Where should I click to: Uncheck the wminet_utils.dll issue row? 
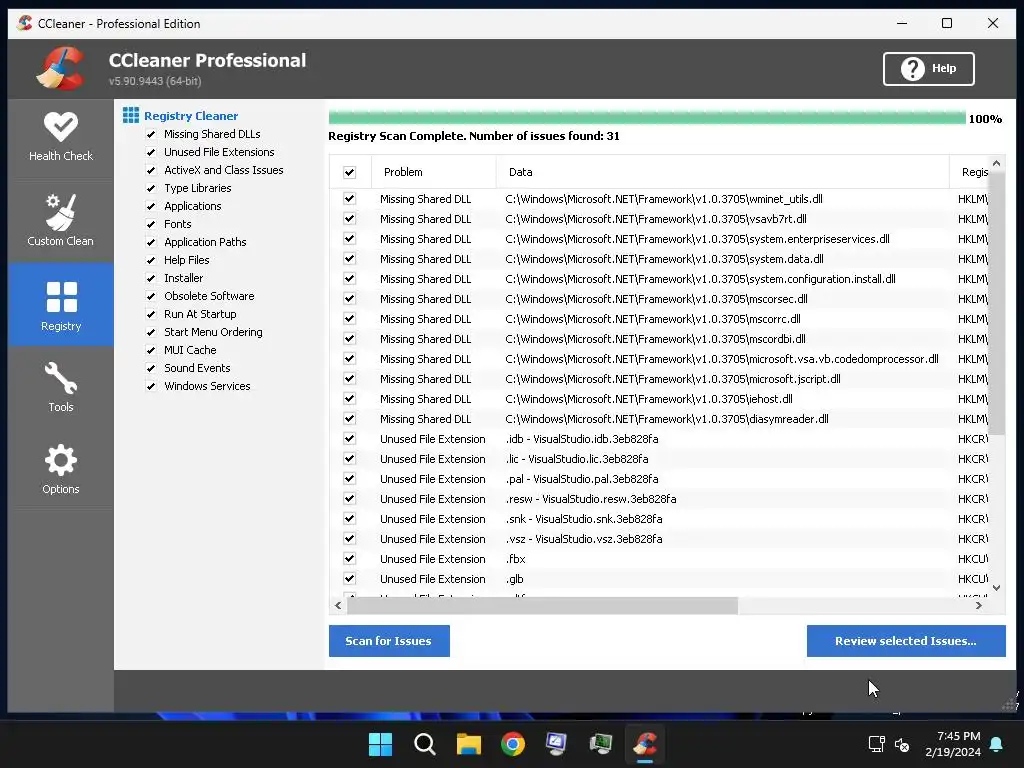tap(349, 199)
